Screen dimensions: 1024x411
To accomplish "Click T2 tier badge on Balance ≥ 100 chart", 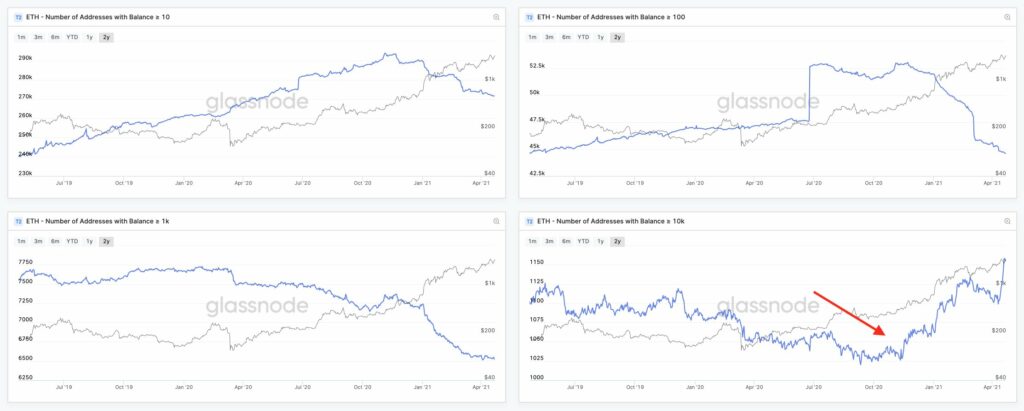I will click(530, 18).
